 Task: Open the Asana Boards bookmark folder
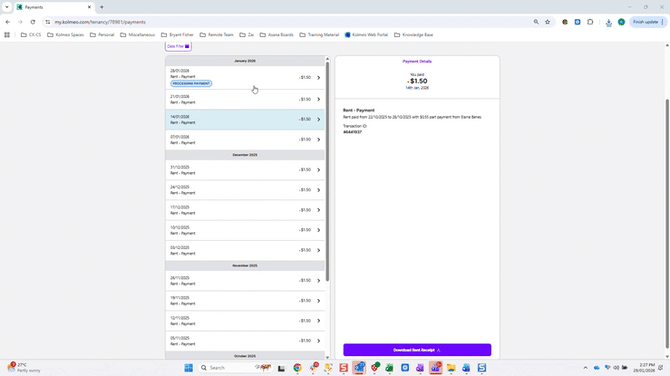[x=276, y=35]
